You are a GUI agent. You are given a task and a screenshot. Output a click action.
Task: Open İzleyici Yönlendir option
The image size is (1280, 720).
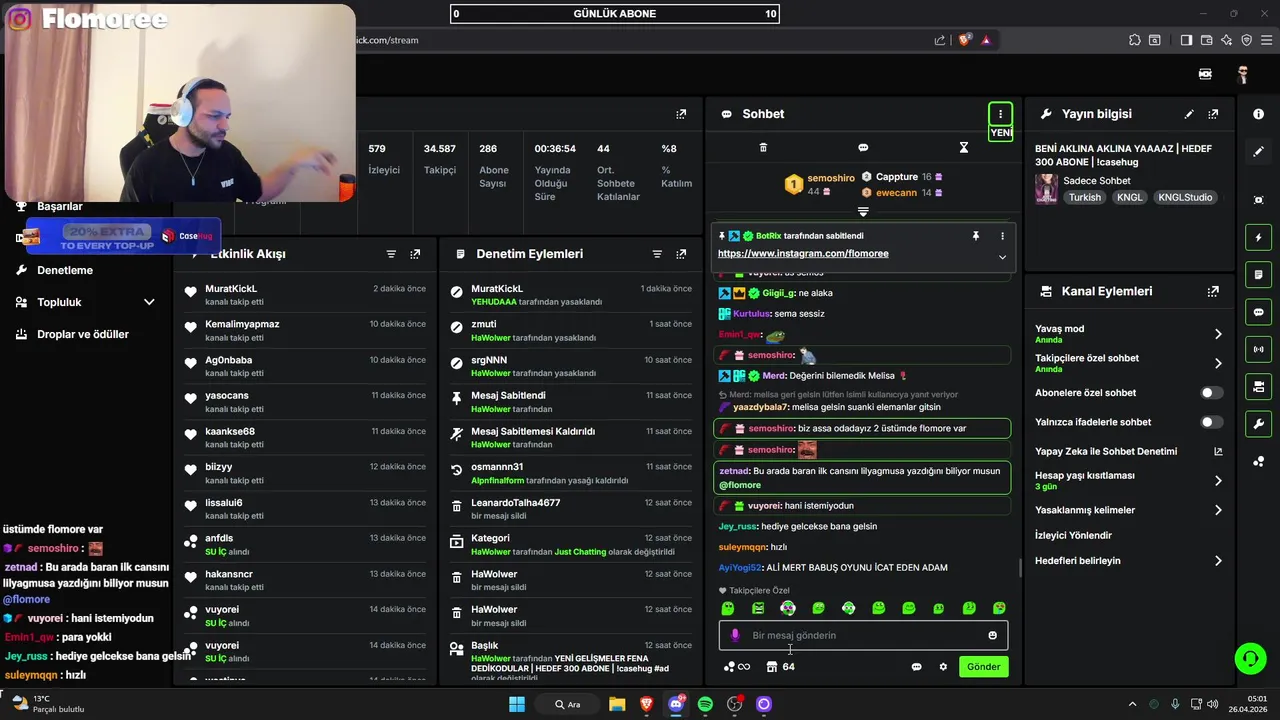[x=1073, y=536]
